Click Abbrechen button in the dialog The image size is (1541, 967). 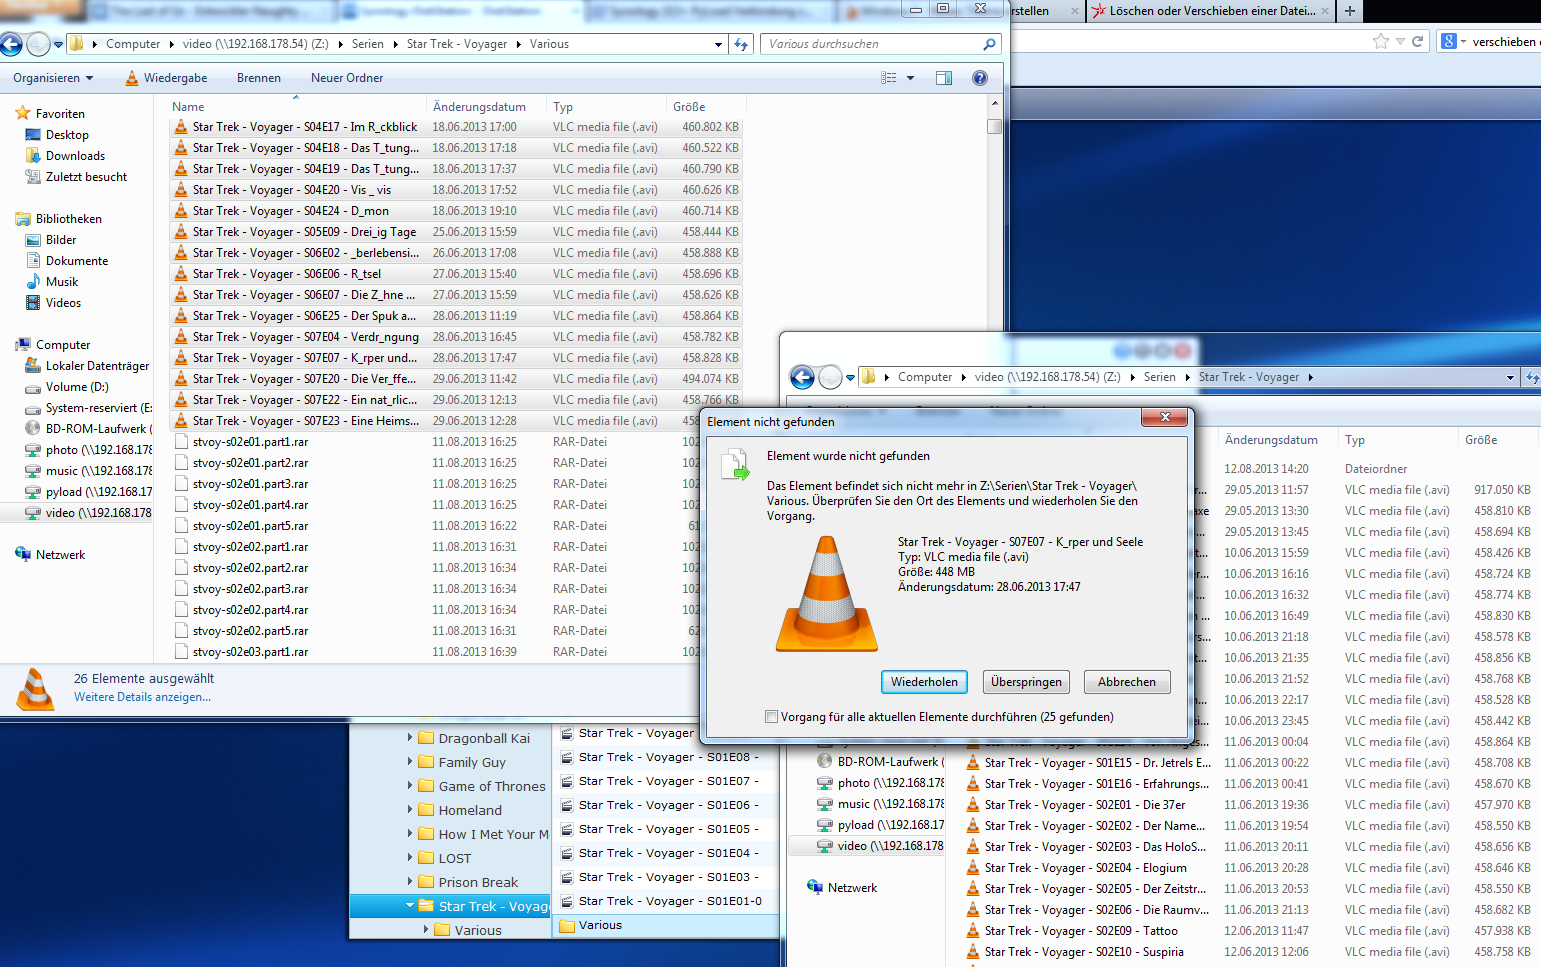[x=1127, y=682]
